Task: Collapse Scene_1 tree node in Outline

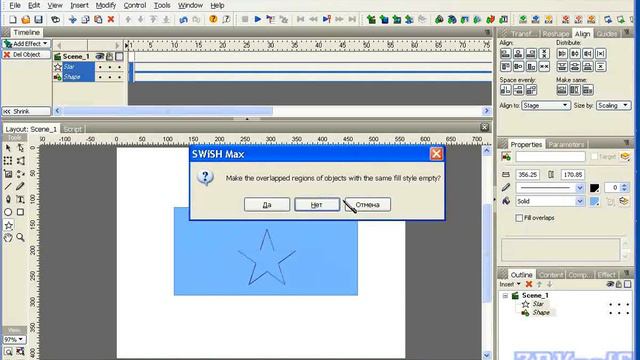Action: pyautogui.click(x=505, y=296)
